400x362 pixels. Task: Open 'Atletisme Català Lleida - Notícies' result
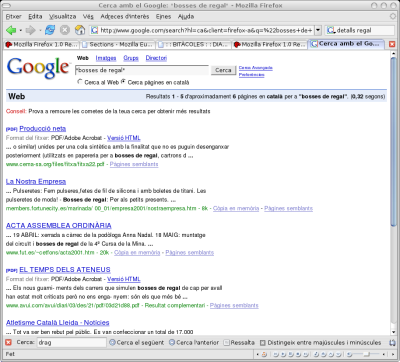coord(58,323)
